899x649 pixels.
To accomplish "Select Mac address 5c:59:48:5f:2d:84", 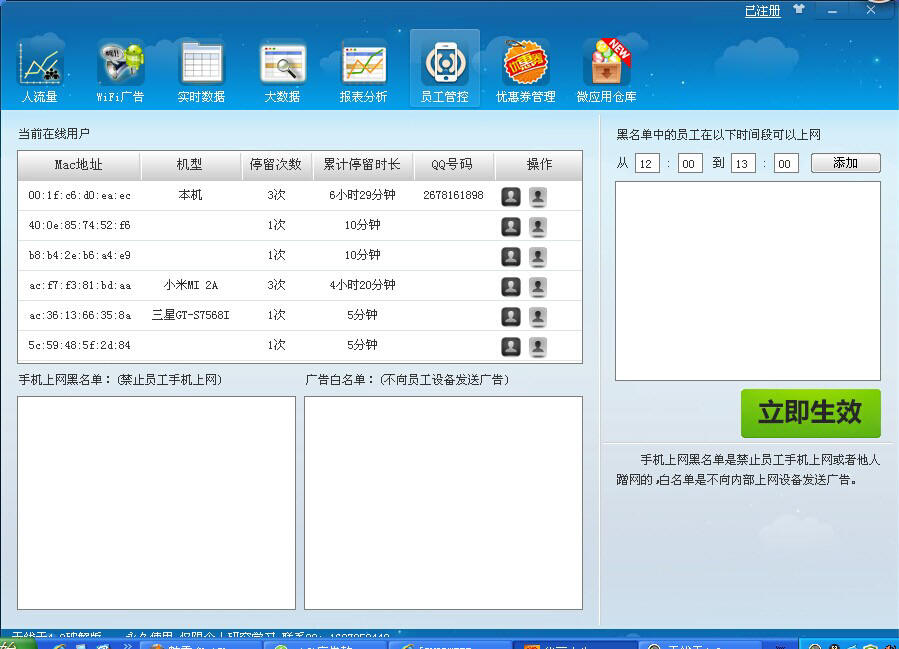I will tap(79, 345).
